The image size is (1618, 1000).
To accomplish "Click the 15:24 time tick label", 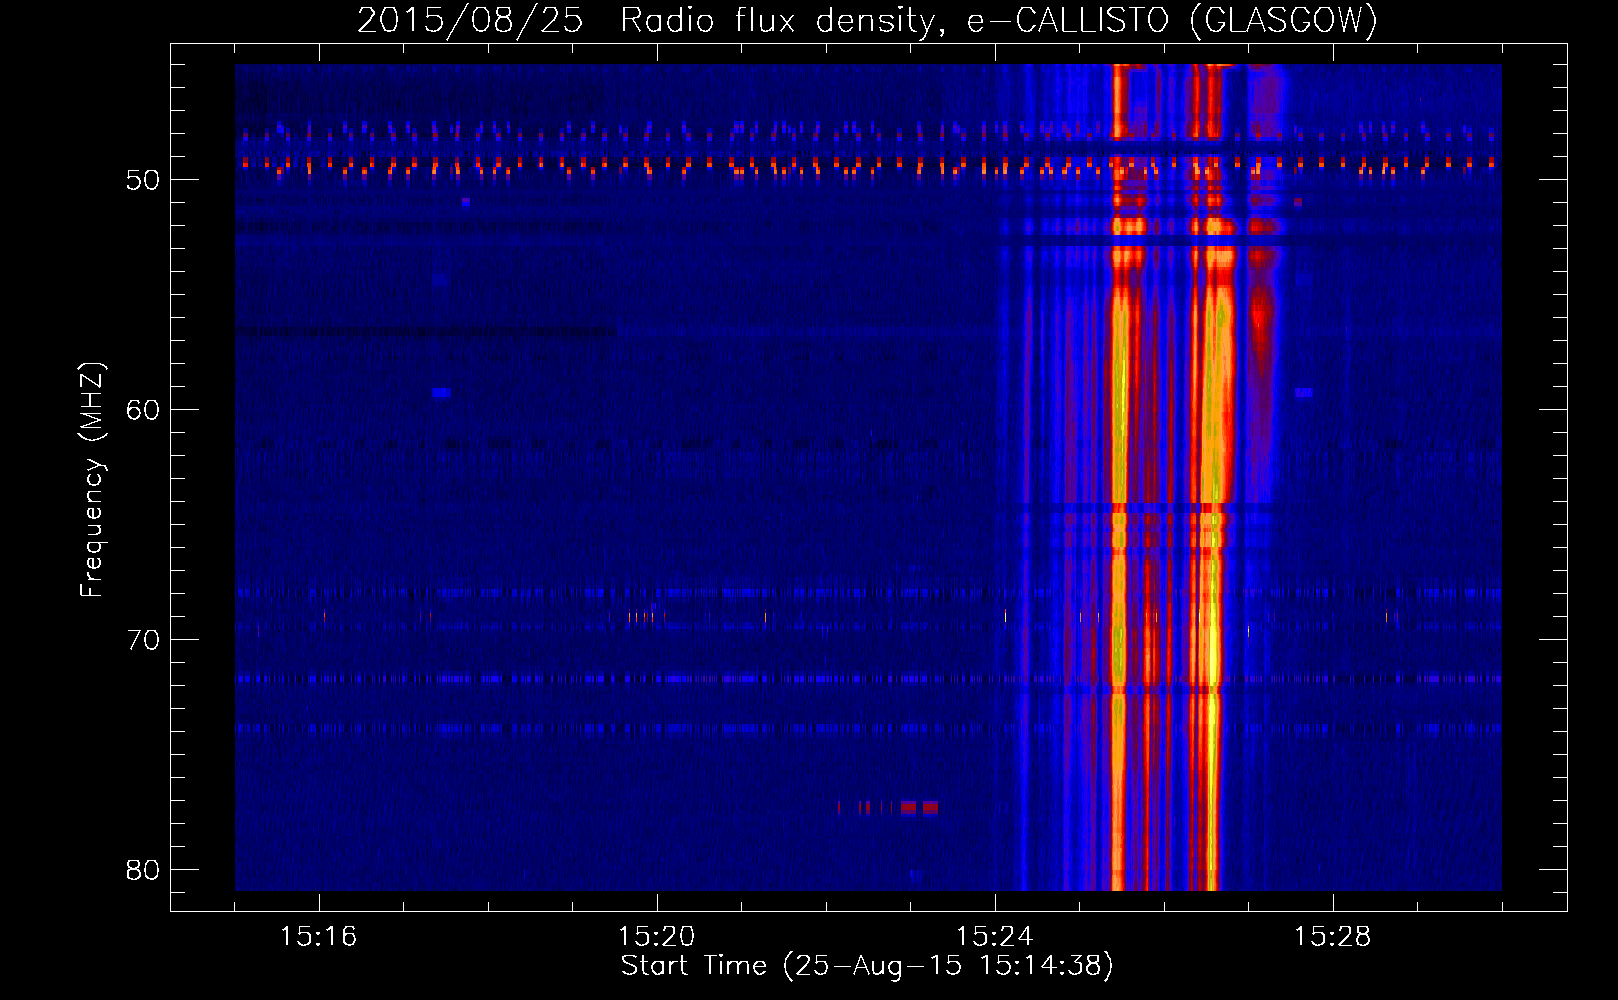I will click(994, 937).
